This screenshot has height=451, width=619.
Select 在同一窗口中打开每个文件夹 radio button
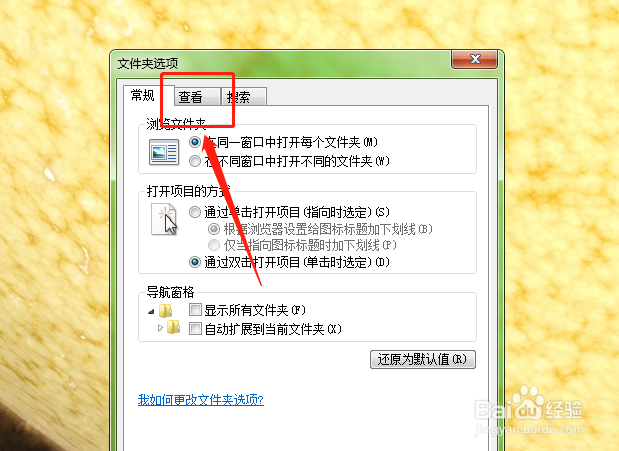[x=195, y=142]
